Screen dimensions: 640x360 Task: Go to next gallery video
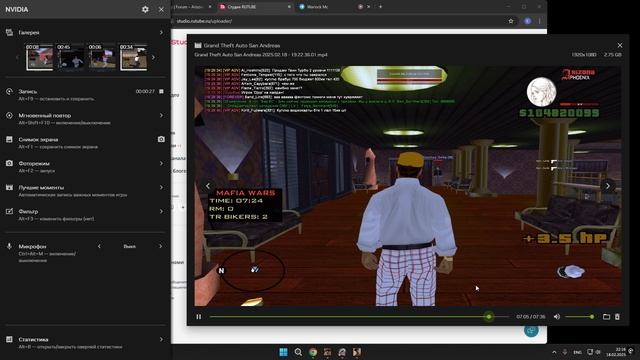[608, 186]
